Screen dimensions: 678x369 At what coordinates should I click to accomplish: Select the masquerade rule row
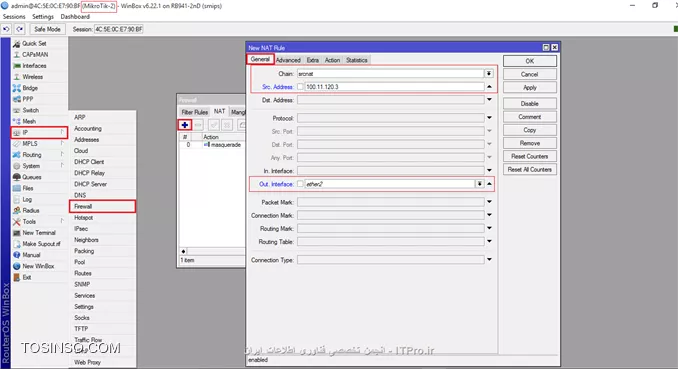[212, 145]
